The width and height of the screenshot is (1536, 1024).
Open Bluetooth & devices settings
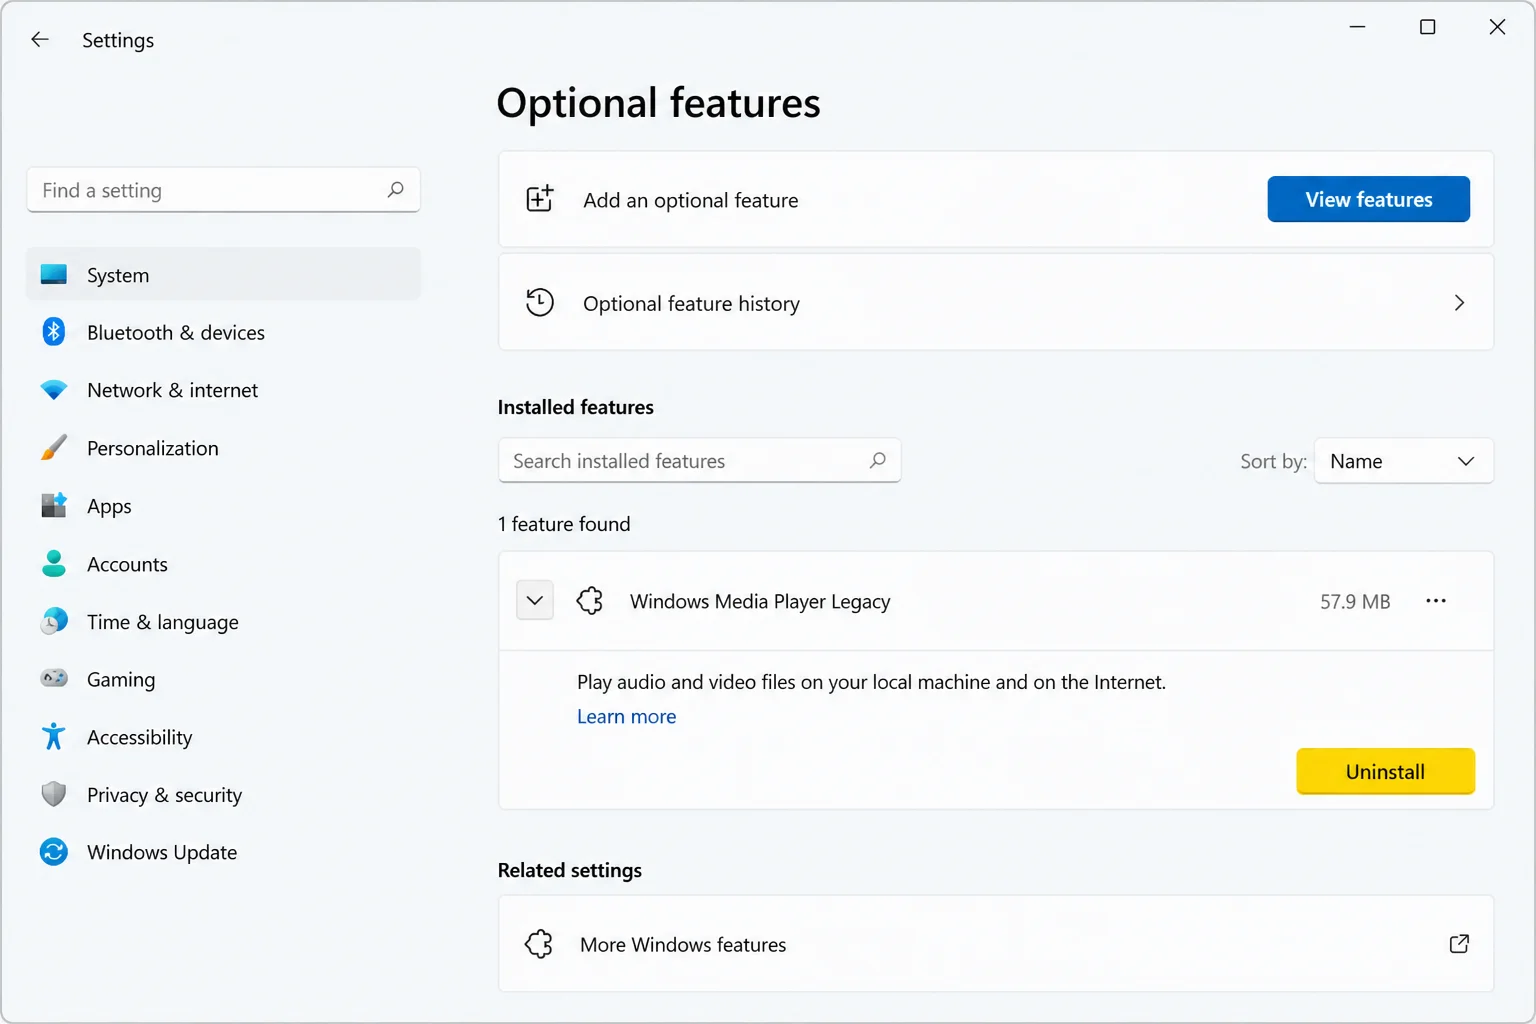point(223,332)
